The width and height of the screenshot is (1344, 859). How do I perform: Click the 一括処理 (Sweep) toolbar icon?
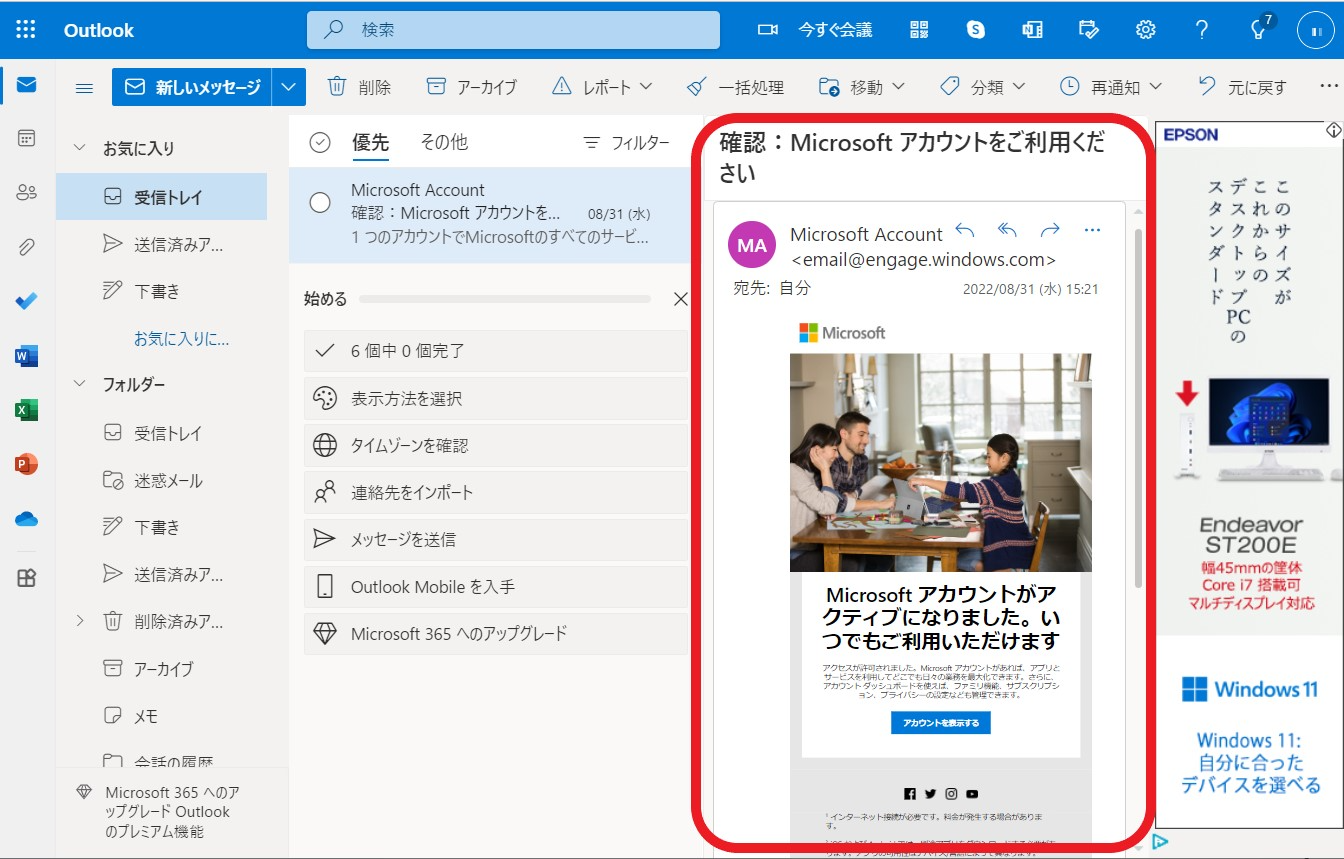tap(696, 87)
